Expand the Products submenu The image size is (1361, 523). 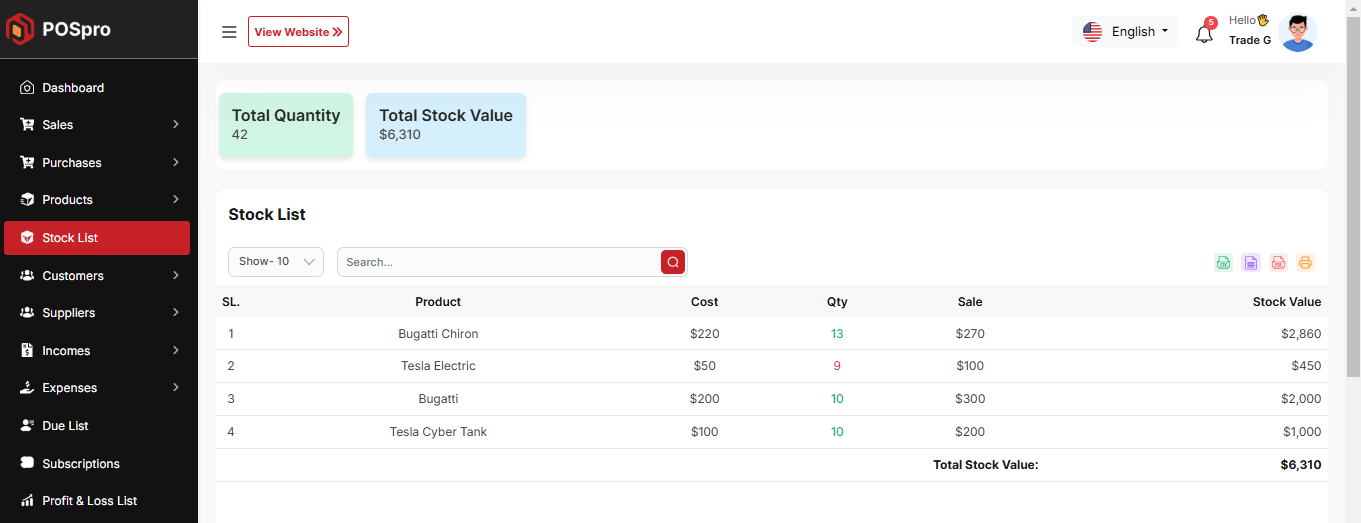click(x=98, y=200)
